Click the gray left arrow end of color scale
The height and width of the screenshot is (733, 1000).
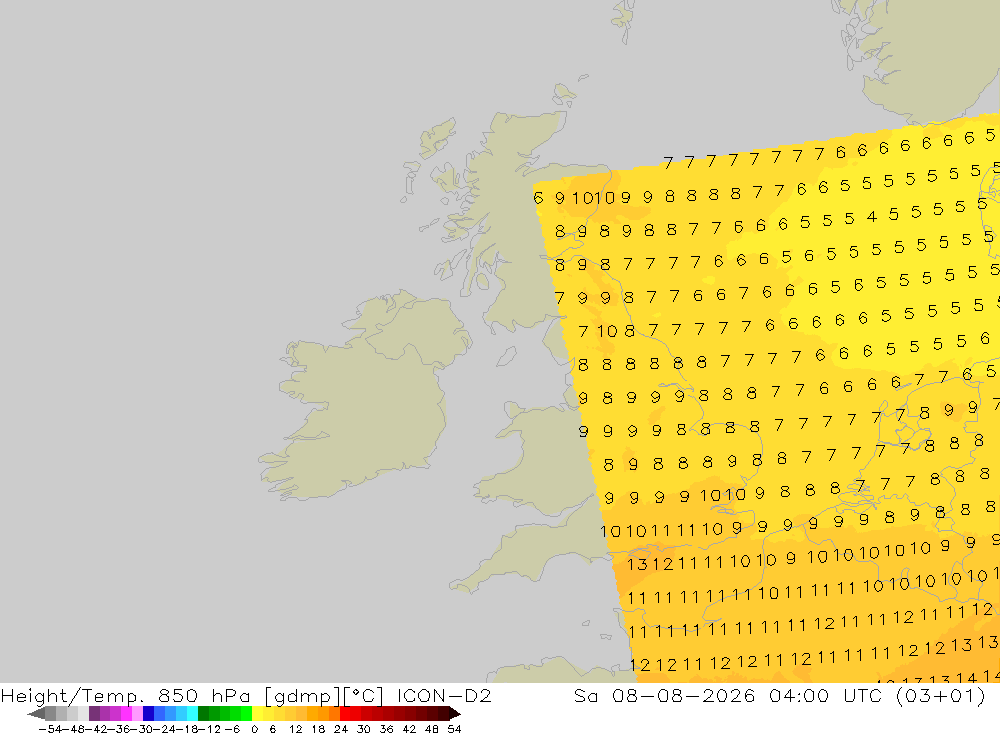[x=36, y=713]
